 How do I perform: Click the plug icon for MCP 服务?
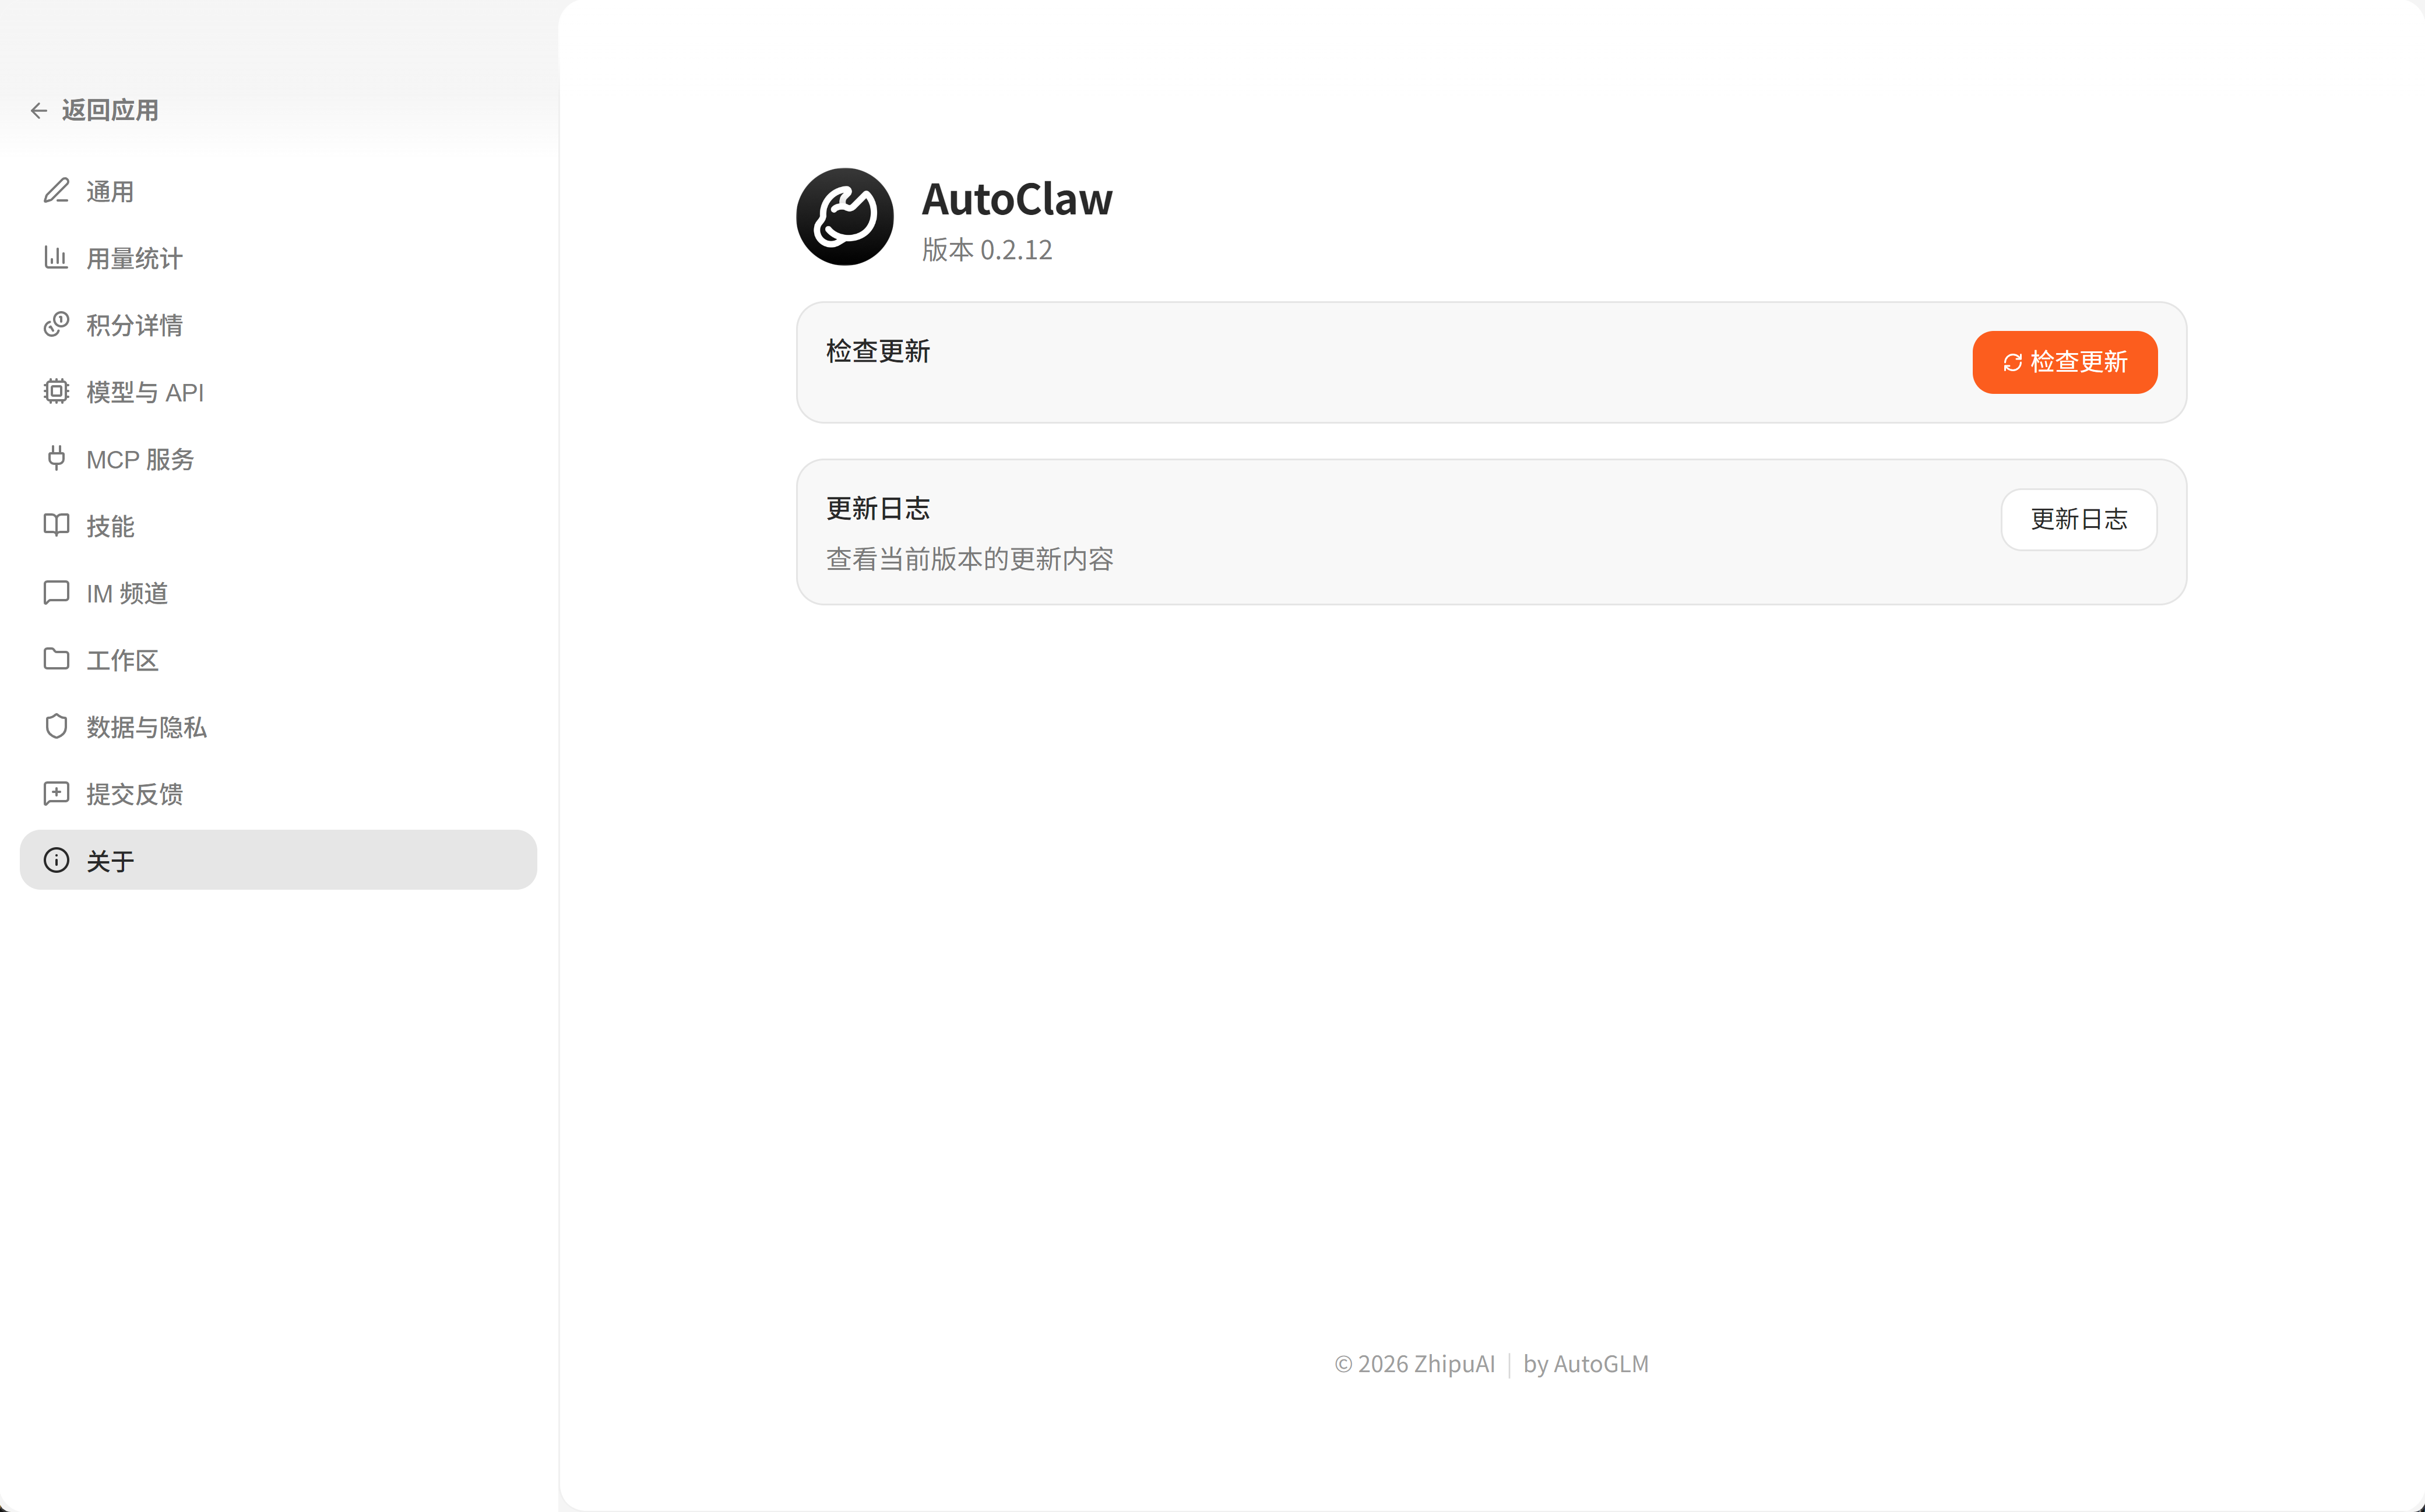click(56, 458)
